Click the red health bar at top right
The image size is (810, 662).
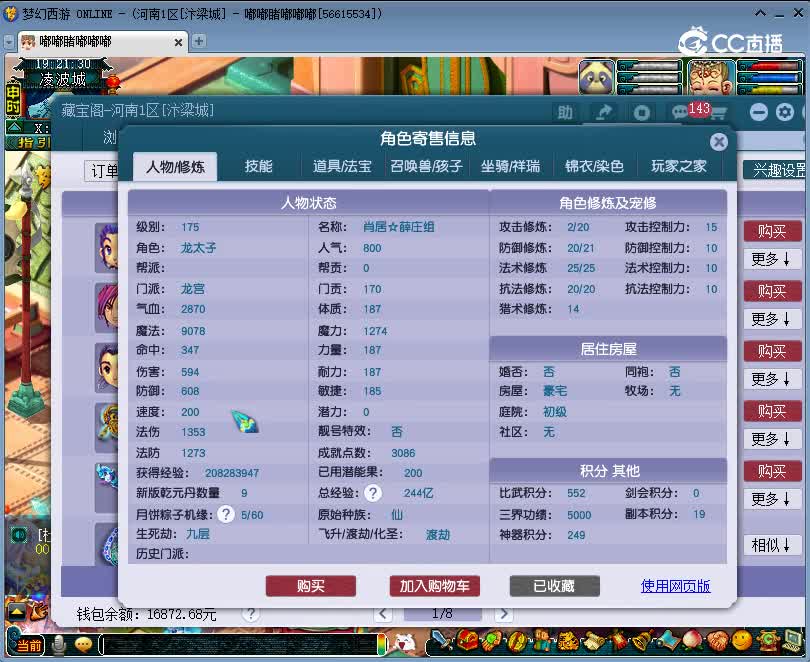point(769,67)
